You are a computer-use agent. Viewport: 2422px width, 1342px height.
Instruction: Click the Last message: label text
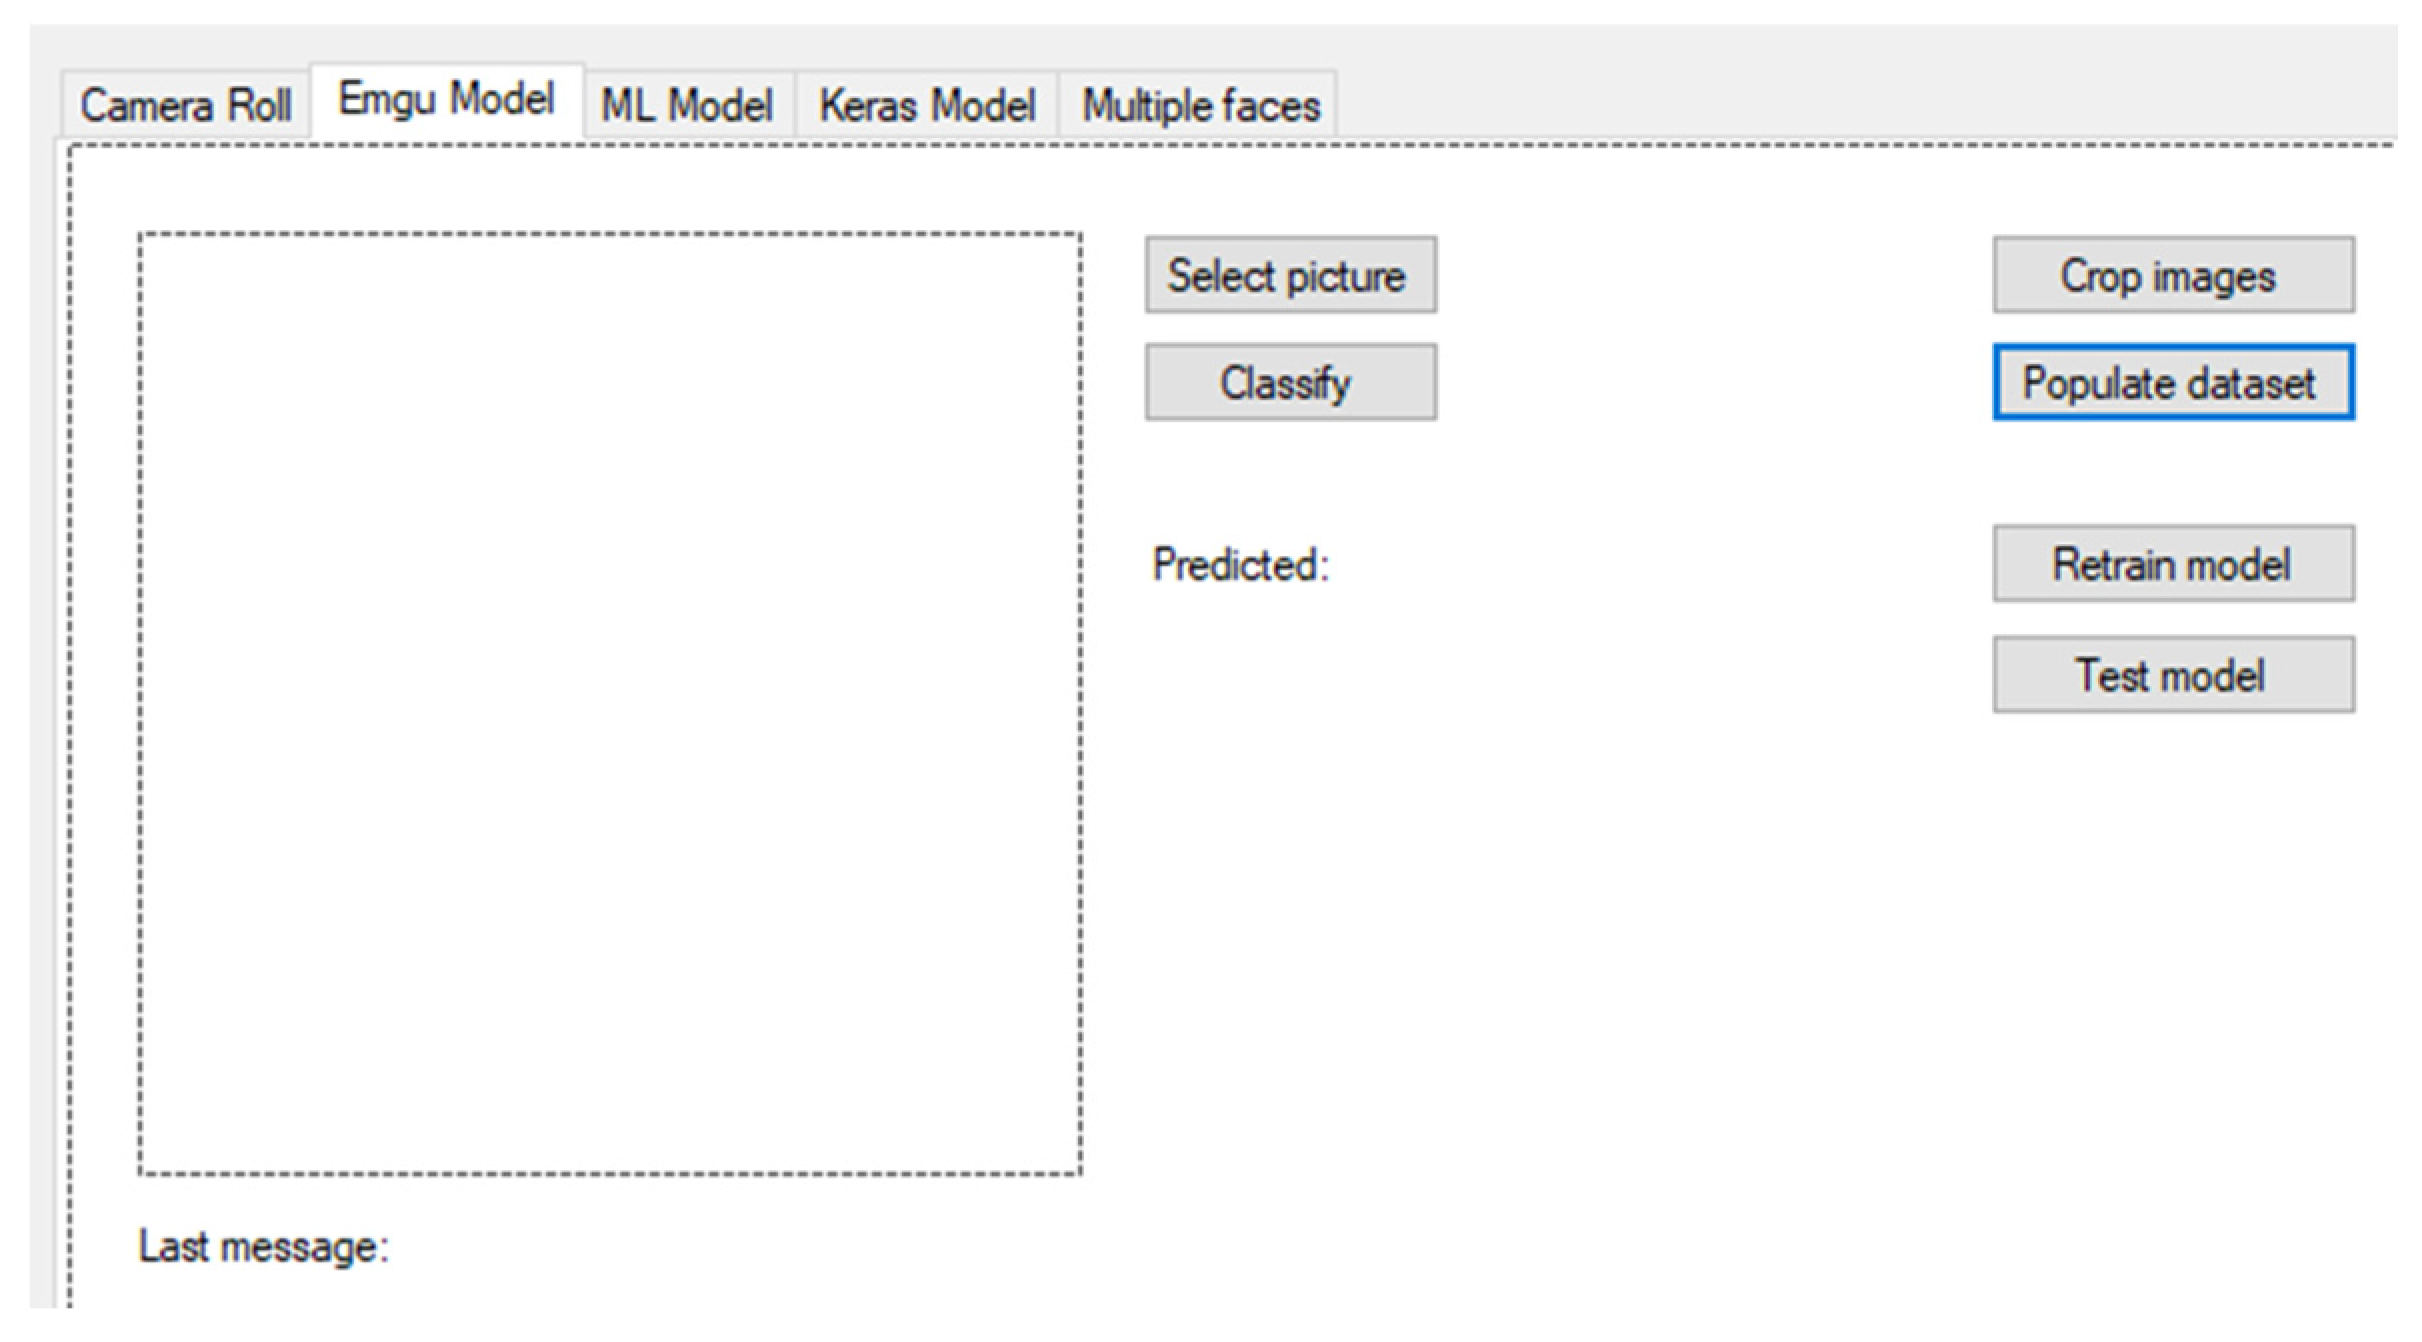[263, 1247]
